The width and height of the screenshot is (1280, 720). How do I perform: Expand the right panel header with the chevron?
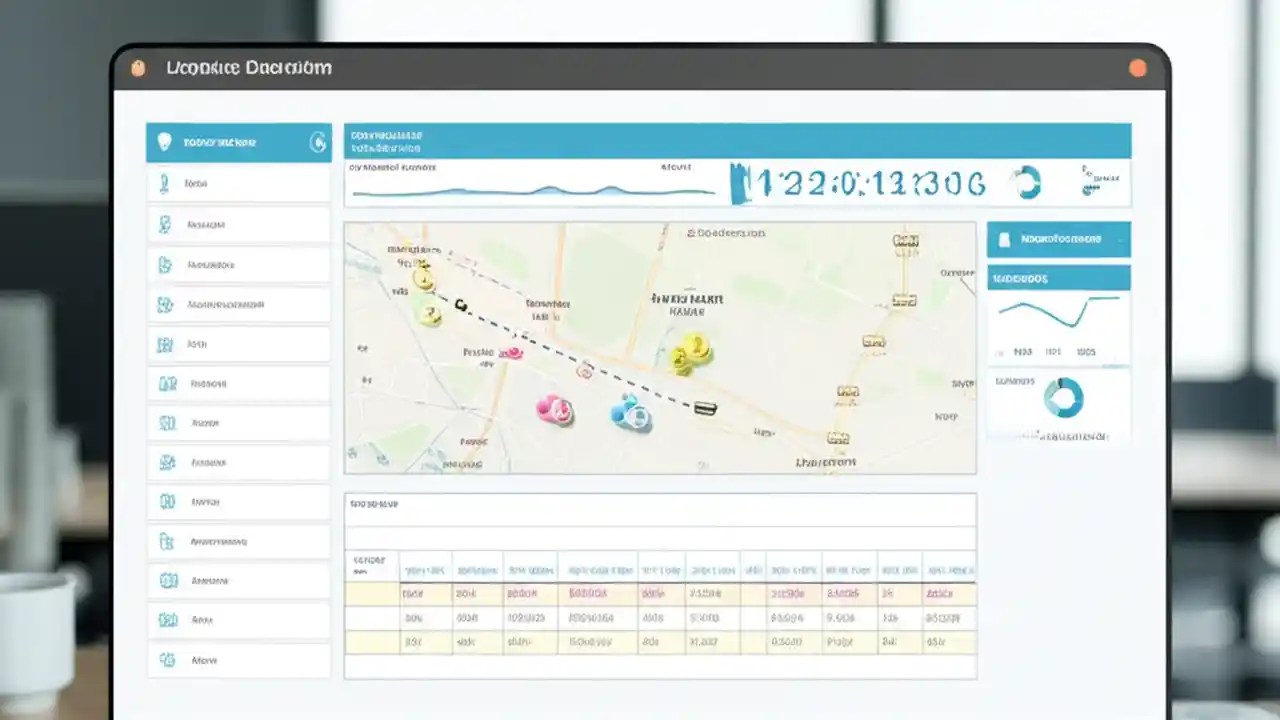click(x=1118, y=239)
